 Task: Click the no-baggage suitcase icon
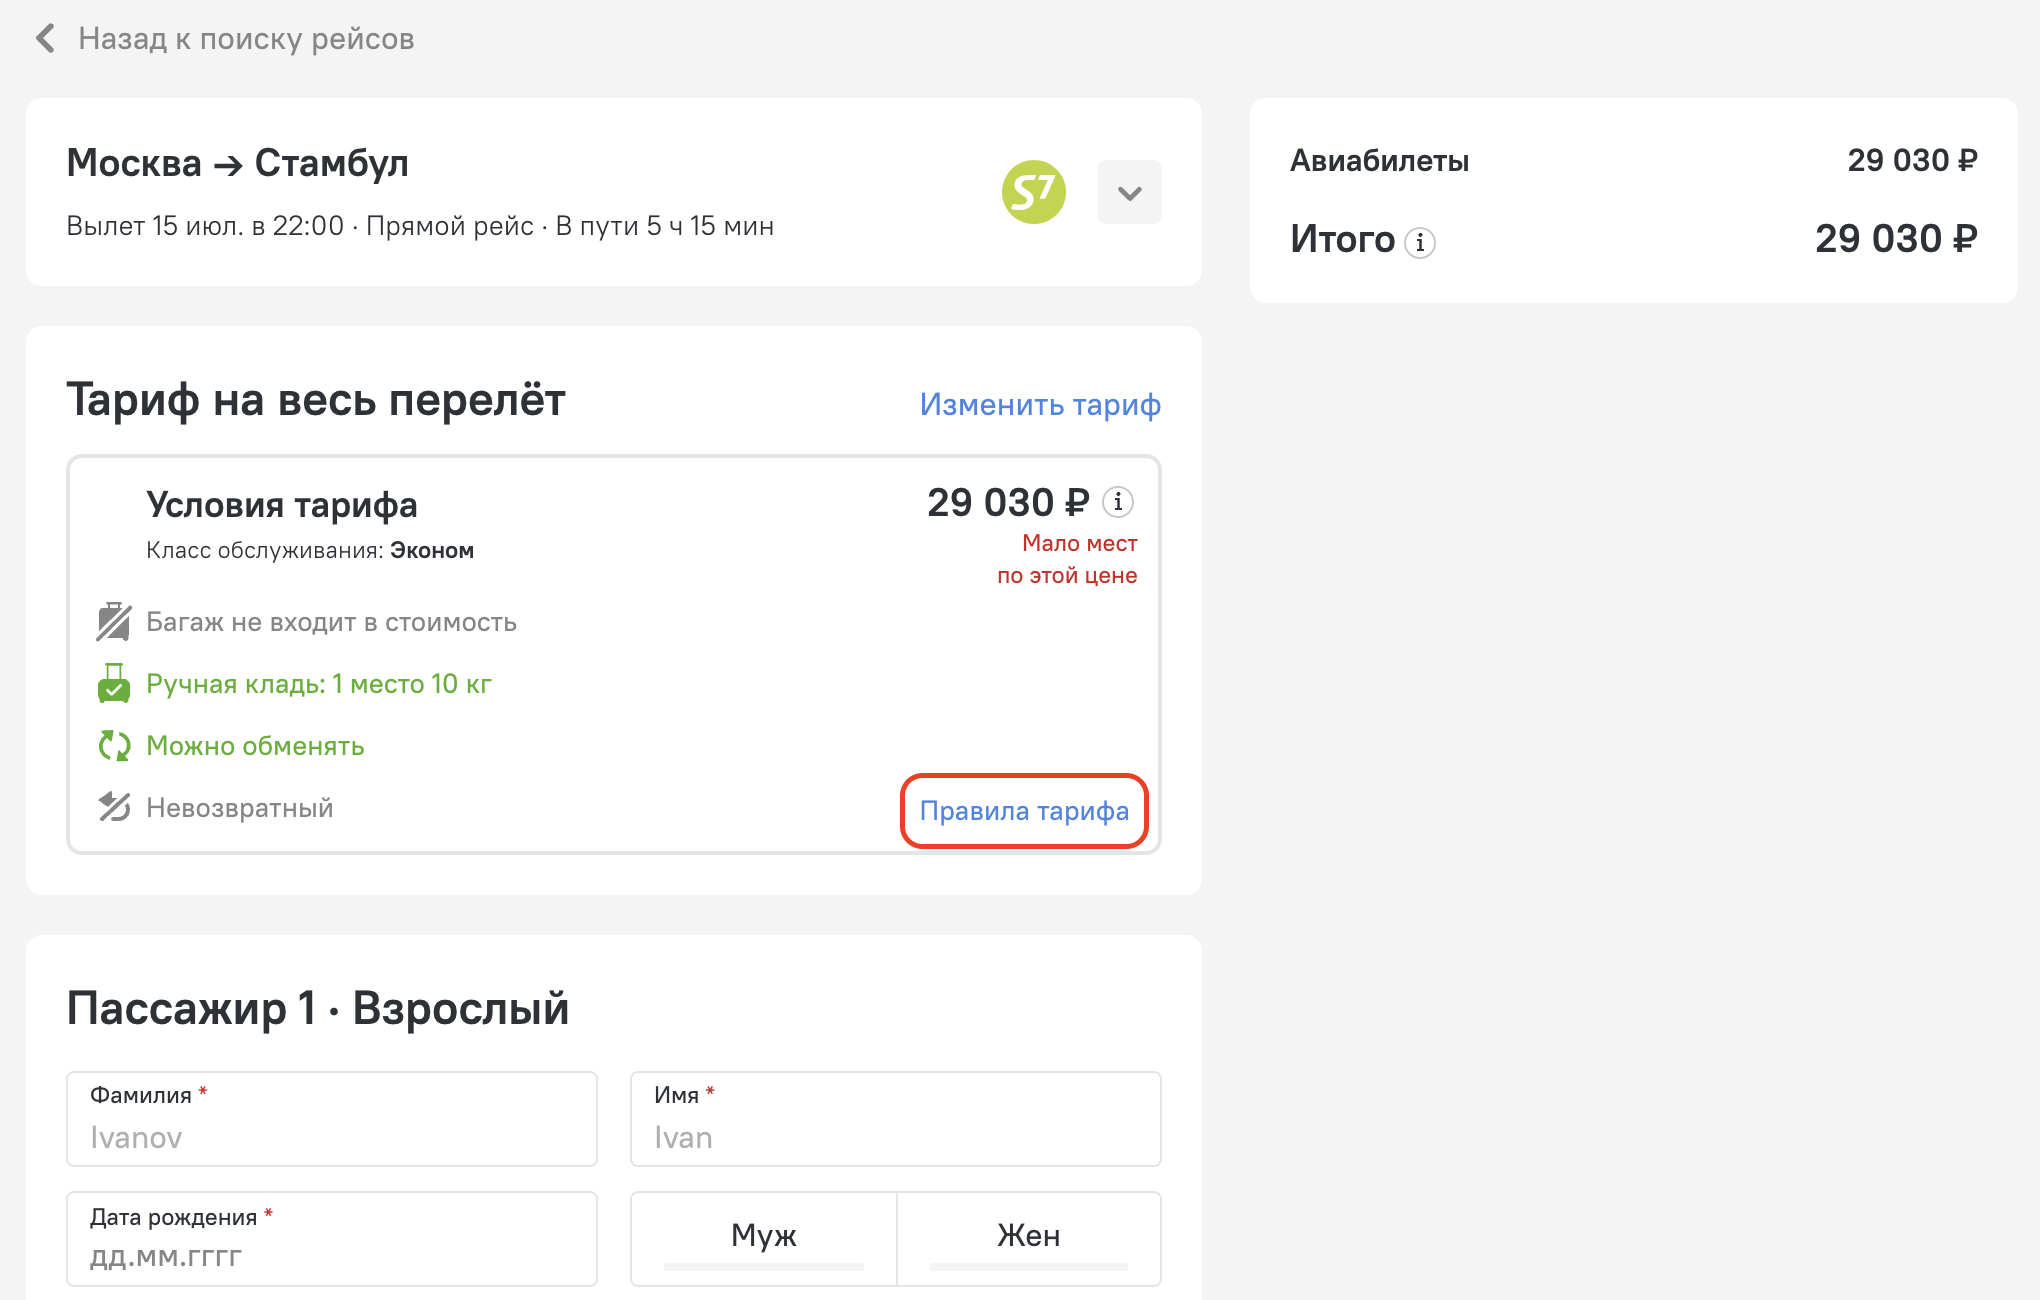coord(114,622)
